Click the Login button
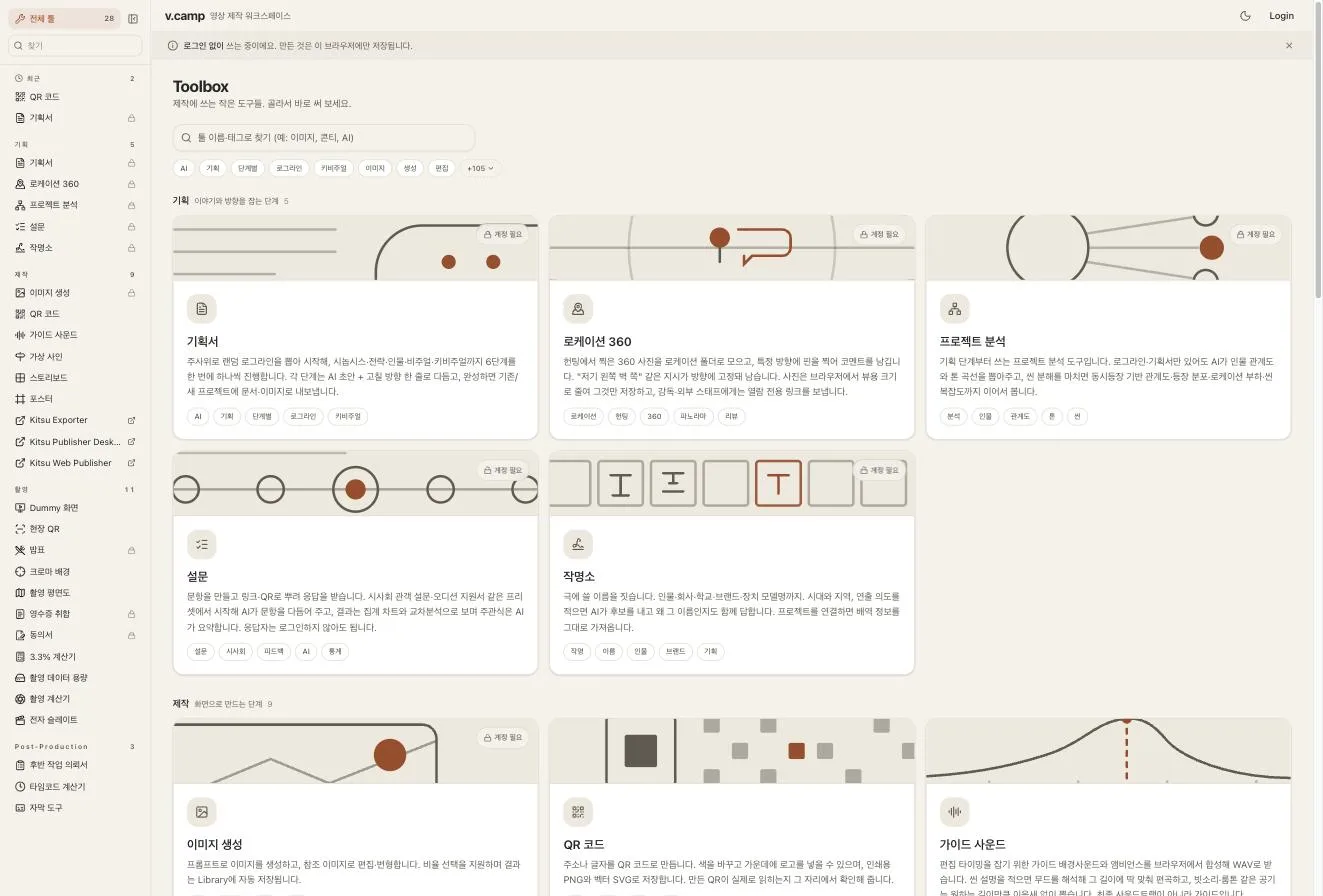The height and width of the screenshot is (896, 1323). tap(1281, 16)
